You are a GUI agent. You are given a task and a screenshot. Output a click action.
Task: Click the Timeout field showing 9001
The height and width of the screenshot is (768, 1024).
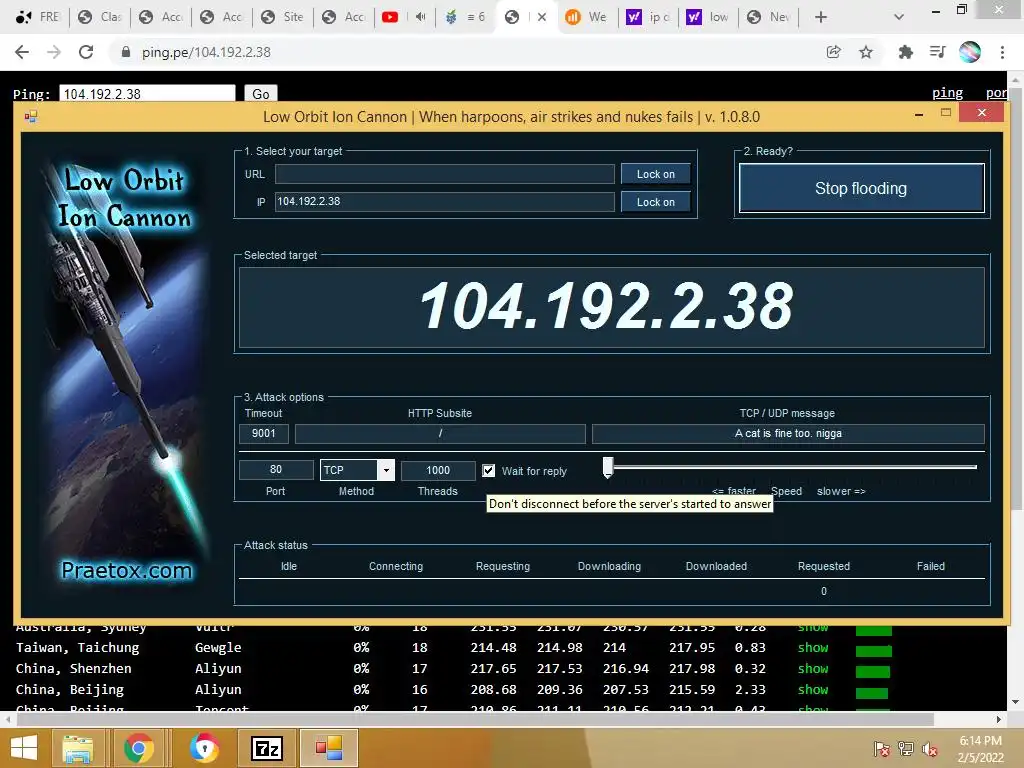[263, 434]
